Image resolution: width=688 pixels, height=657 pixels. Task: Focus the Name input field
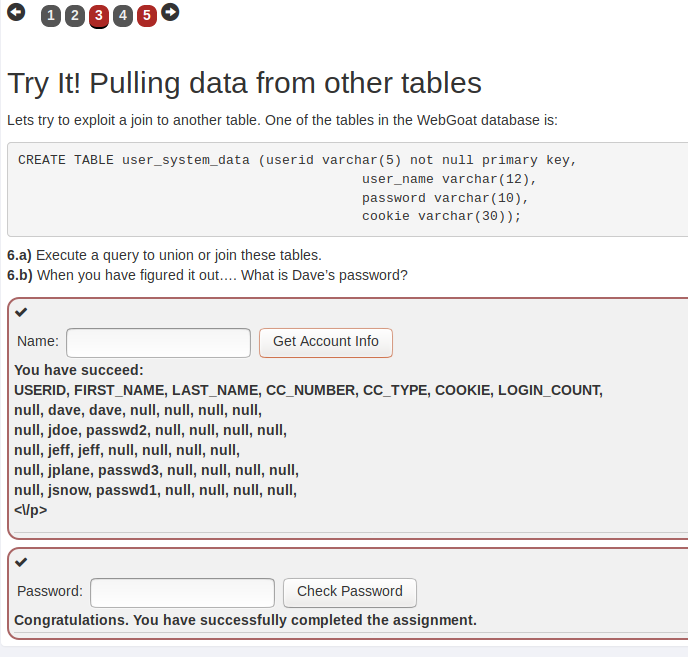pos(158,342)
